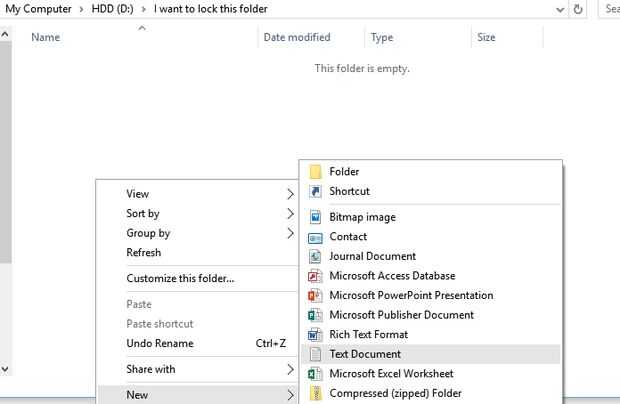
Task: Click the refresh button beside address bar
Action: click(x=580, y=9)
